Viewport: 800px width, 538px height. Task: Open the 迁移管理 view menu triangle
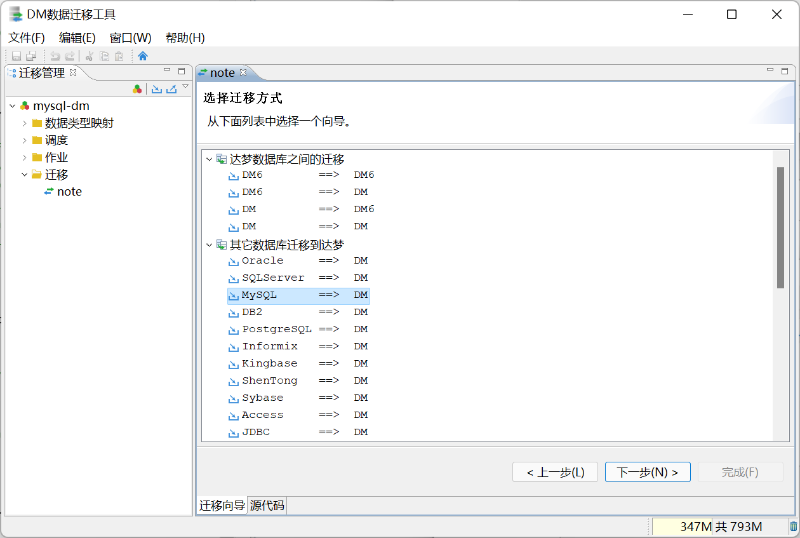tap(185, 87)
